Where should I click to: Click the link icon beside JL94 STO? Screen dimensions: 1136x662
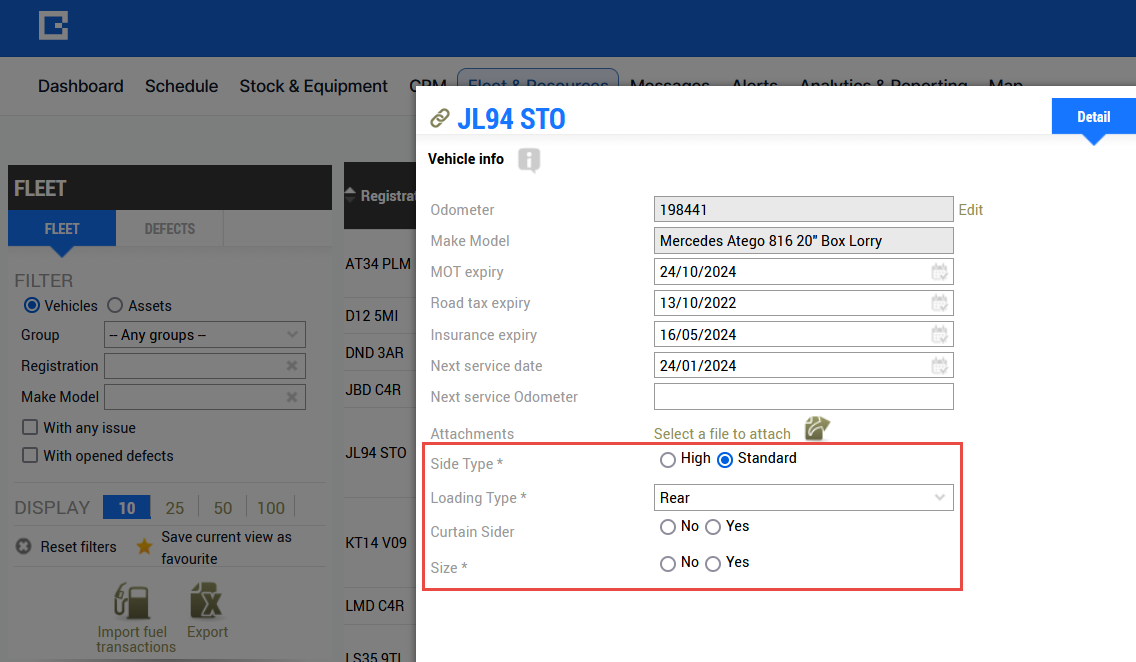coord(440,118)
